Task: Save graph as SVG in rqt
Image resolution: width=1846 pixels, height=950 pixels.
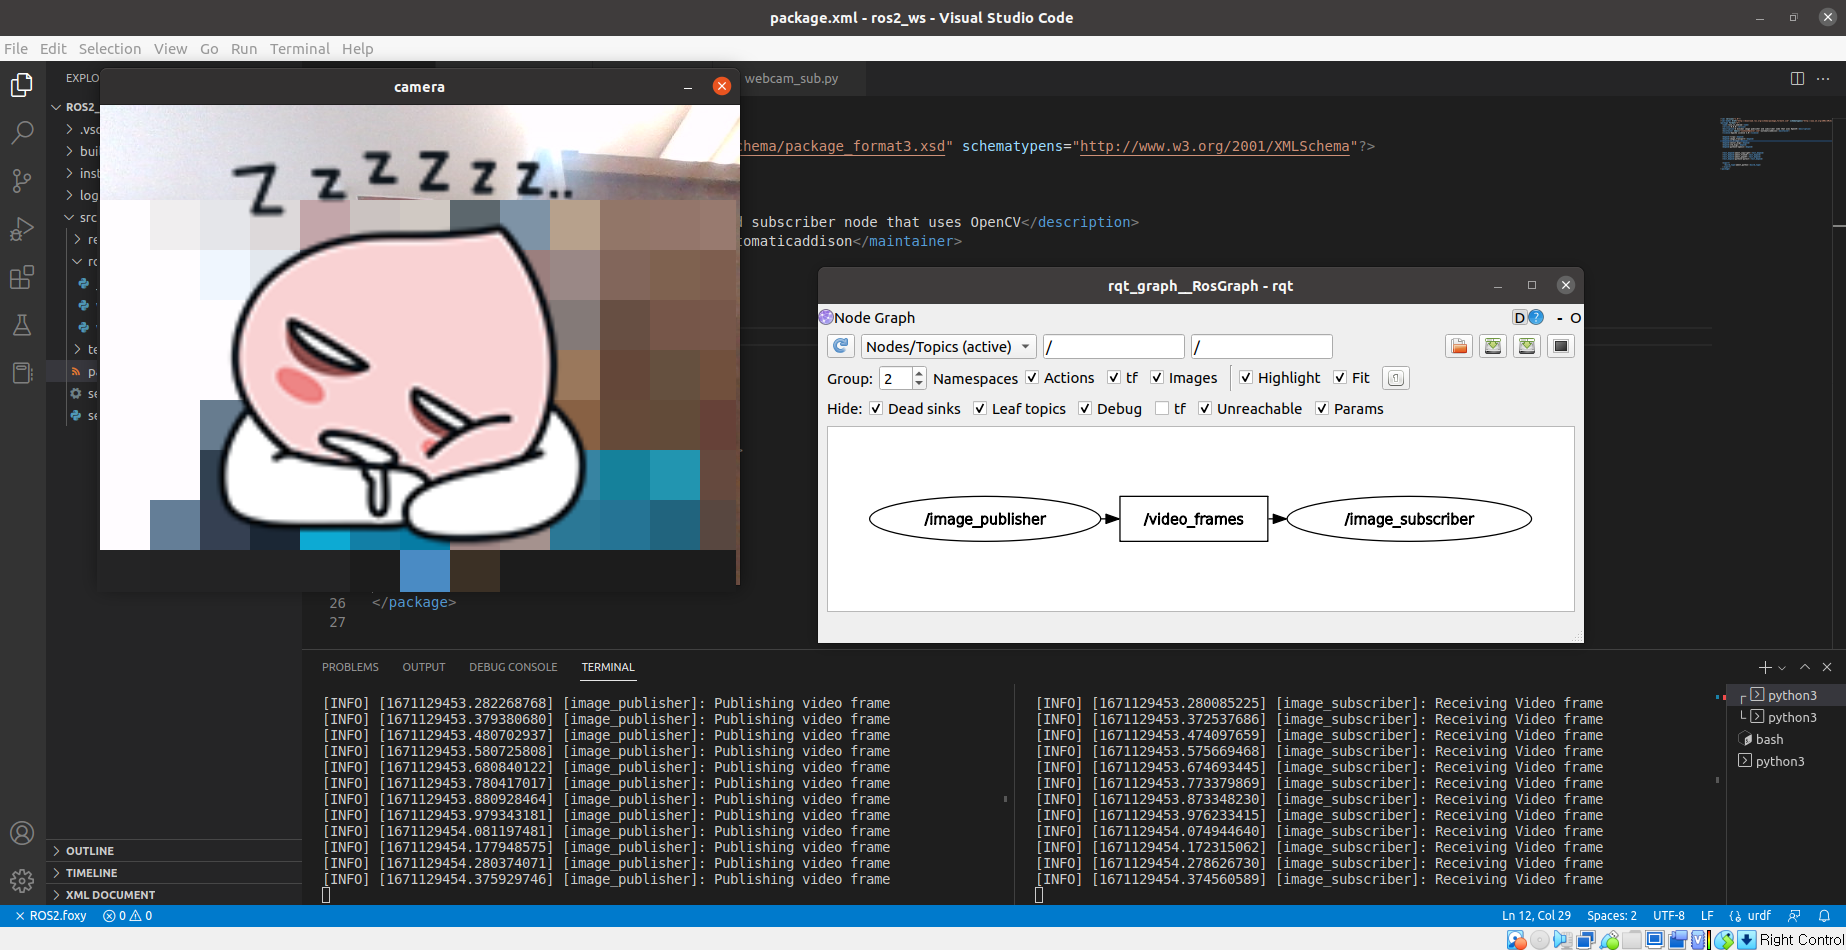Action: coord(1527,346)
